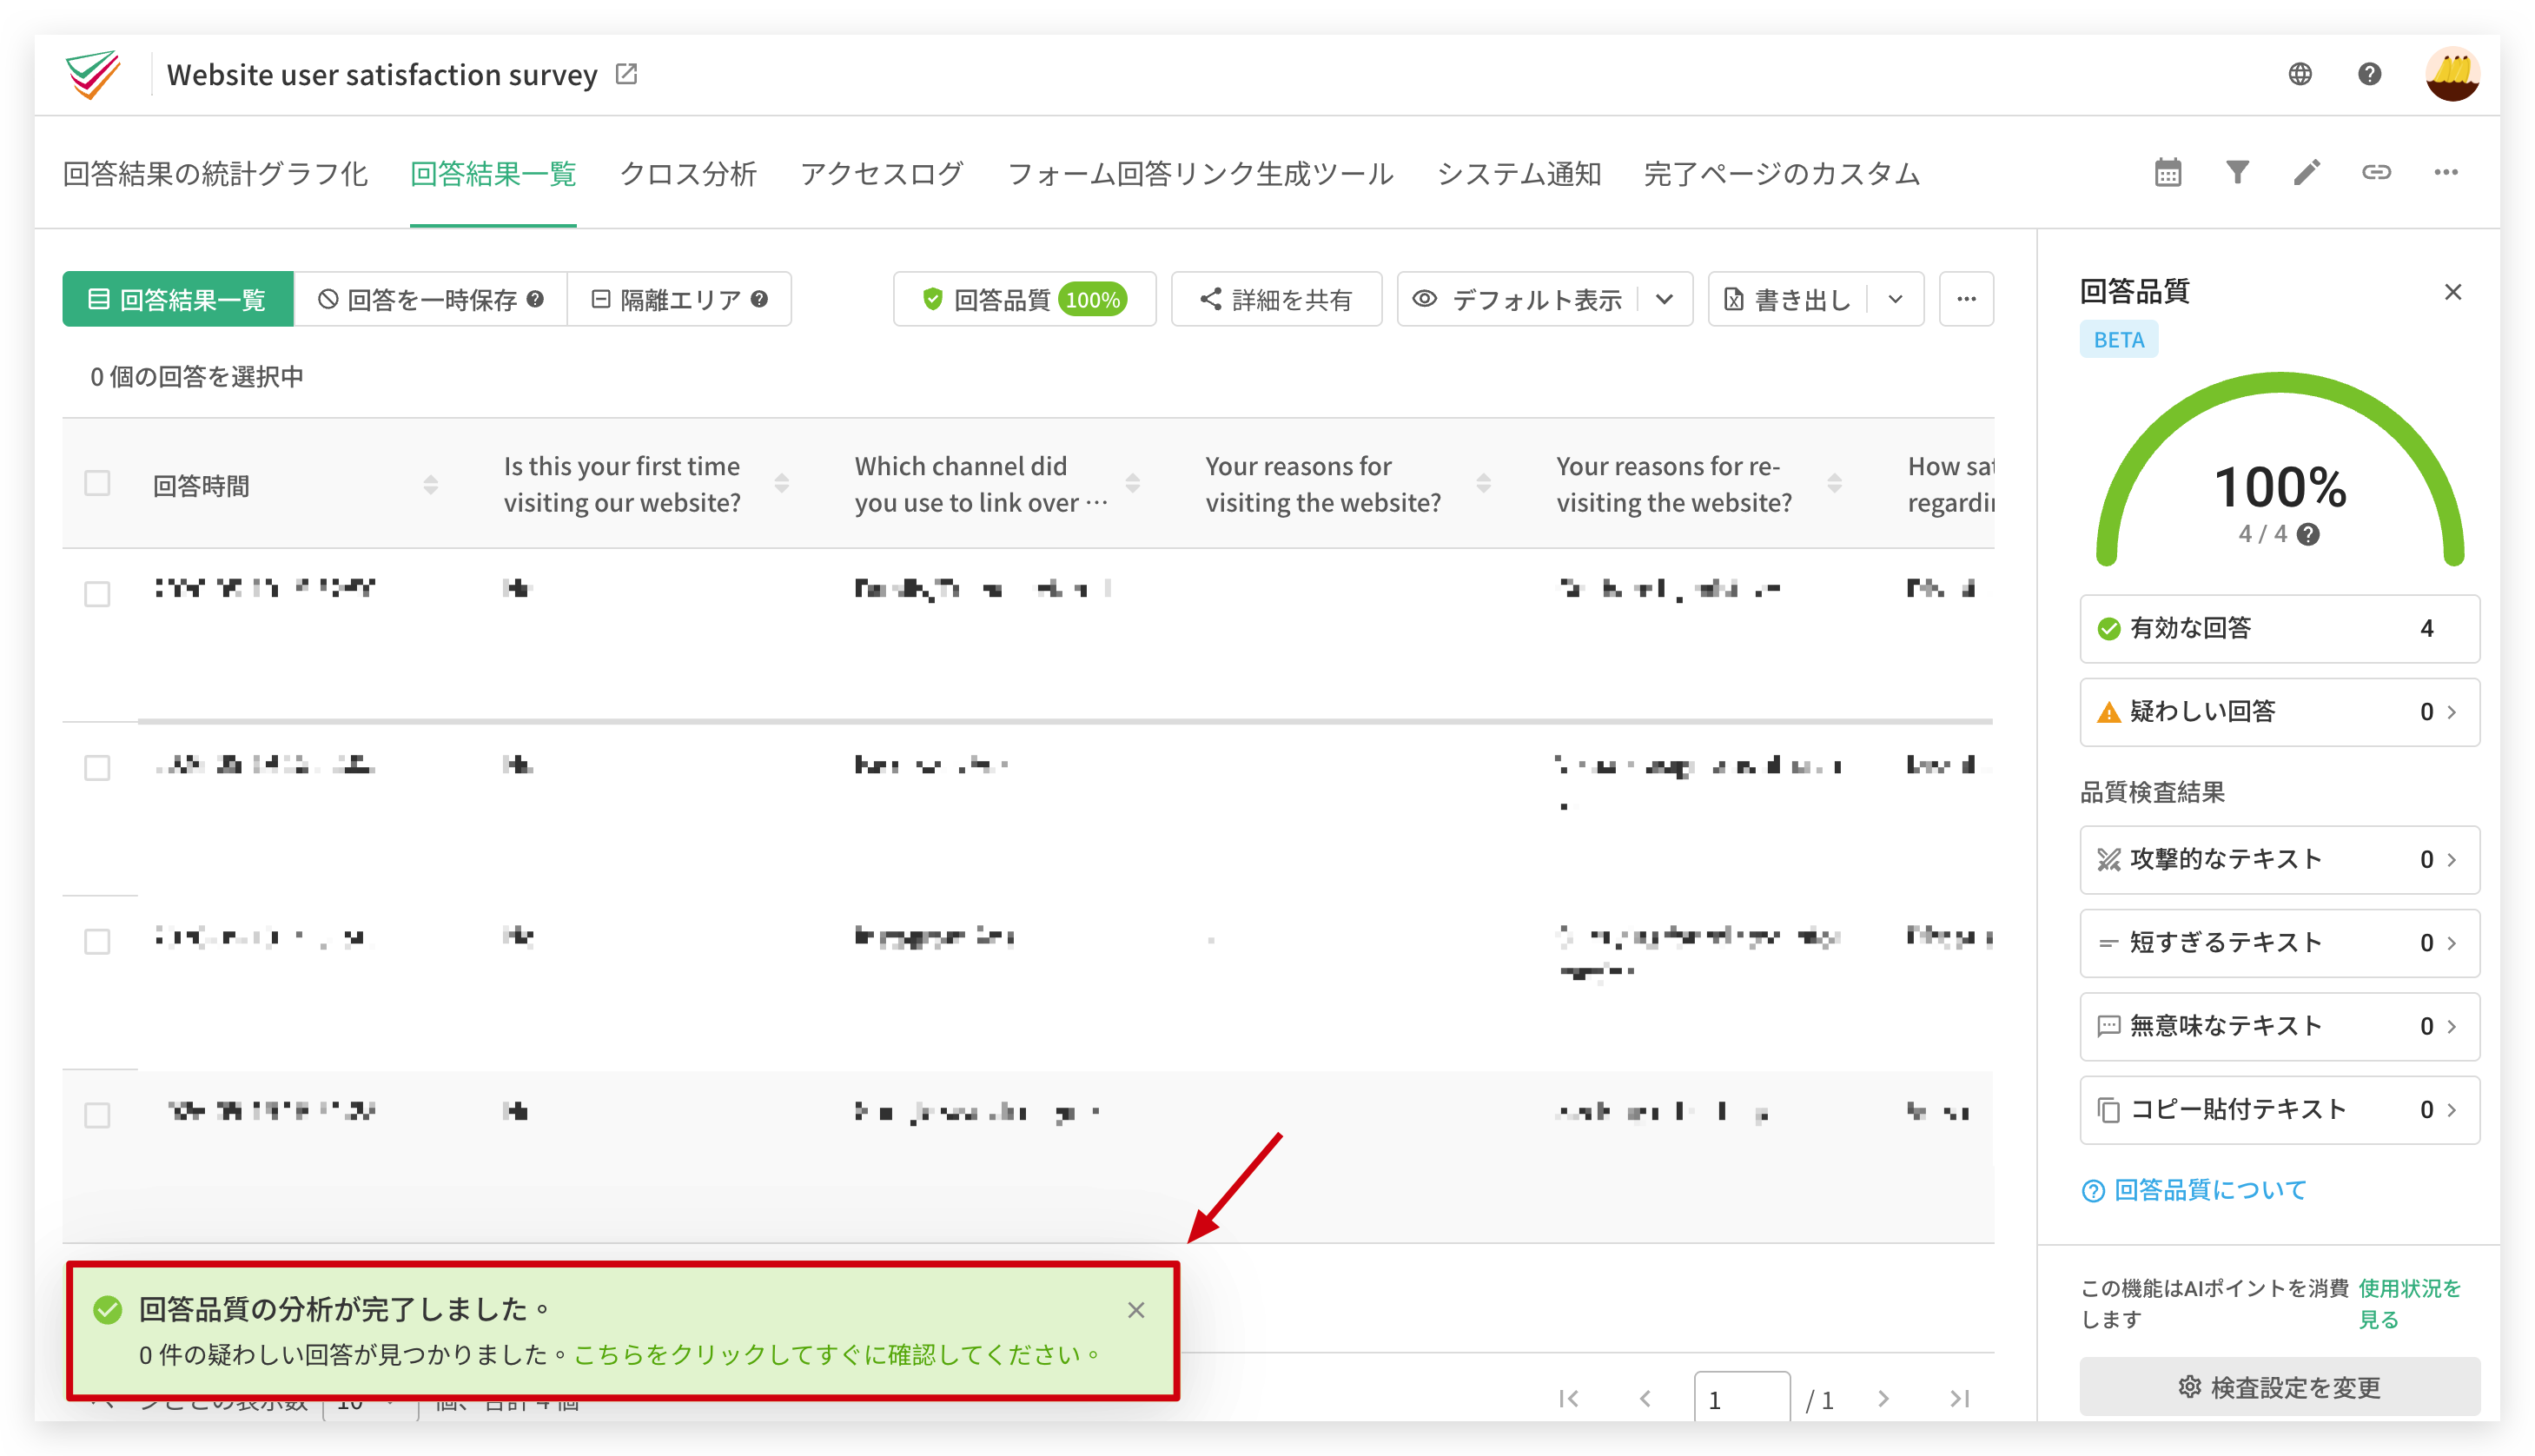Viewport: 2535px width, 1456px height.
Task: Sort the reasons for visiting column
Action: coord(1483,484)
